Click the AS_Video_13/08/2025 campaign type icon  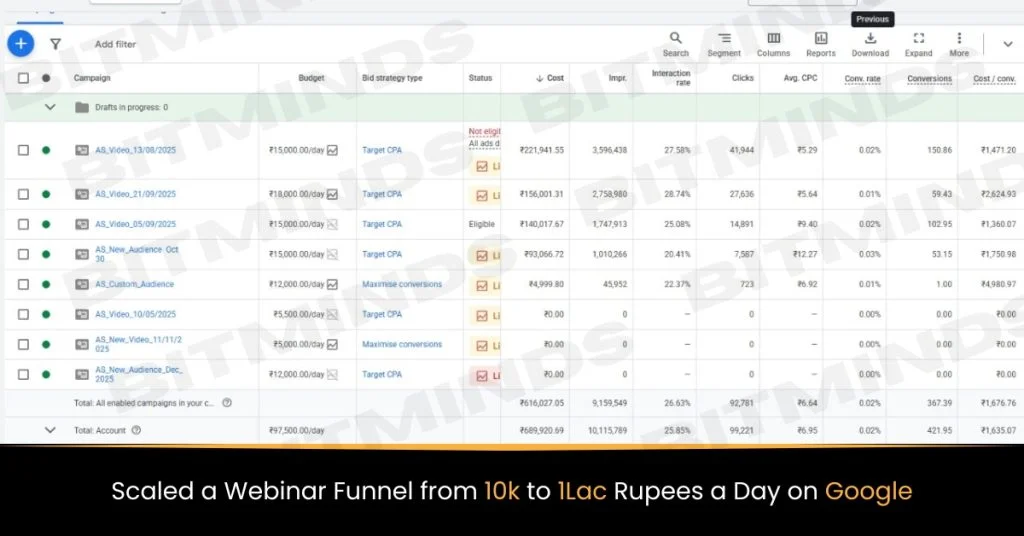click(82, 150)
